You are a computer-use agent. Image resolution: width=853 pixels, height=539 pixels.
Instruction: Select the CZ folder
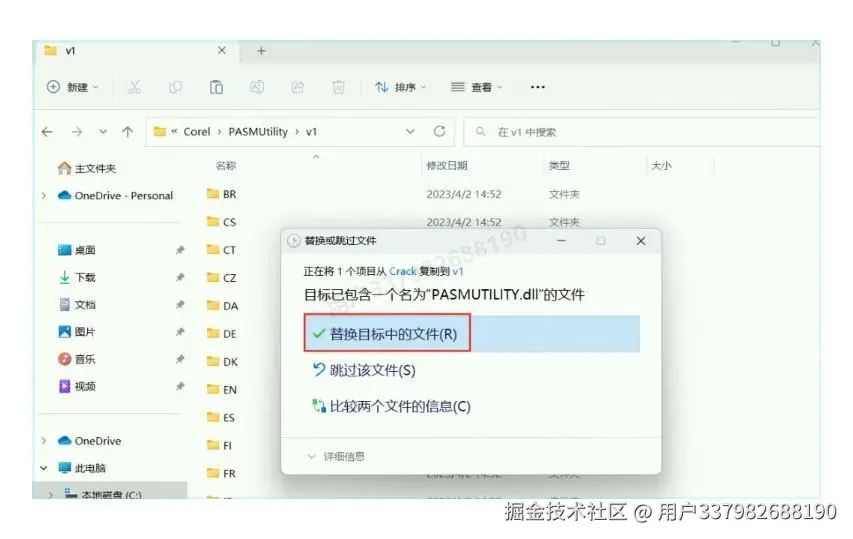pyautogui.click(x=222, y=277)
